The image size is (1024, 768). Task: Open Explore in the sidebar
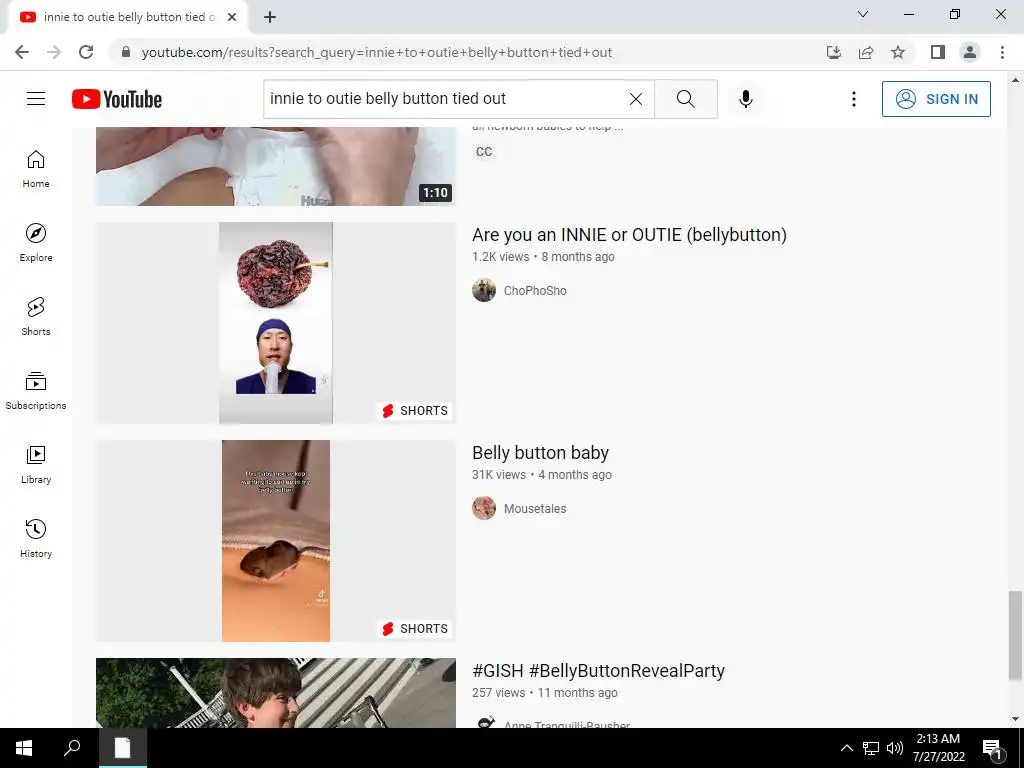(x=36, y=243)
